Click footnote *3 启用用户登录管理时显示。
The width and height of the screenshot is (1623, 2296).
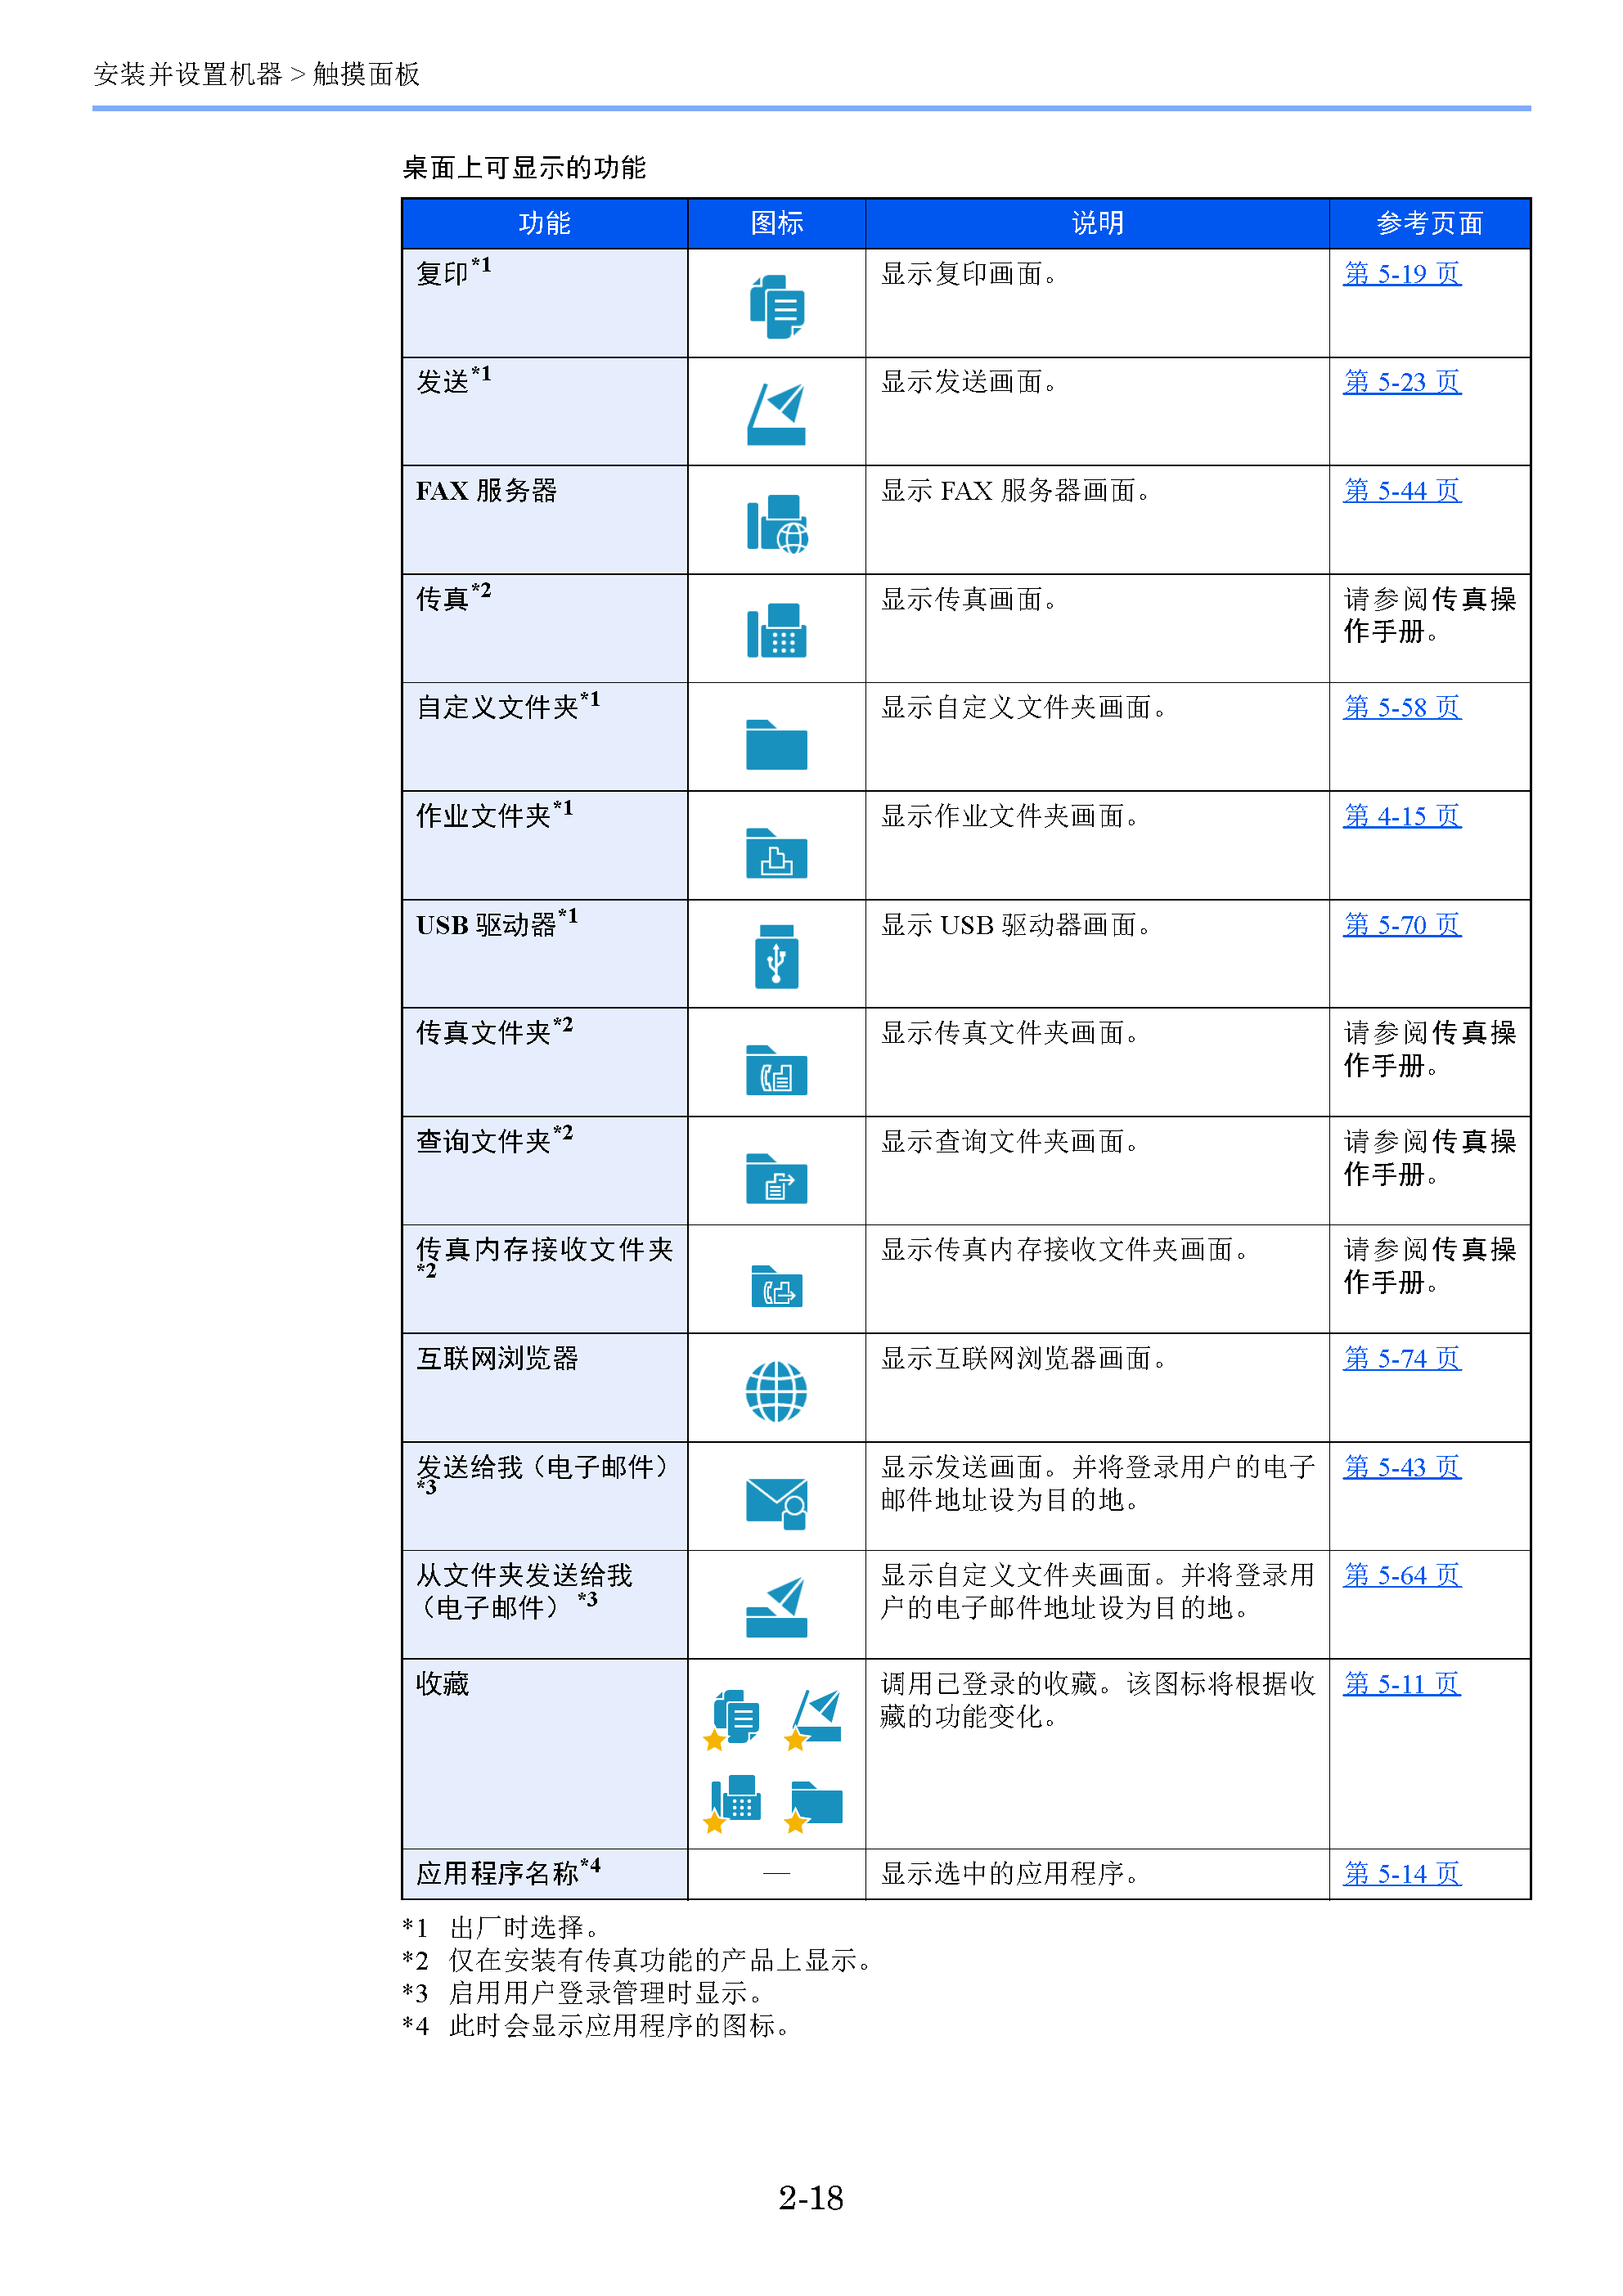click(583, 1993)
